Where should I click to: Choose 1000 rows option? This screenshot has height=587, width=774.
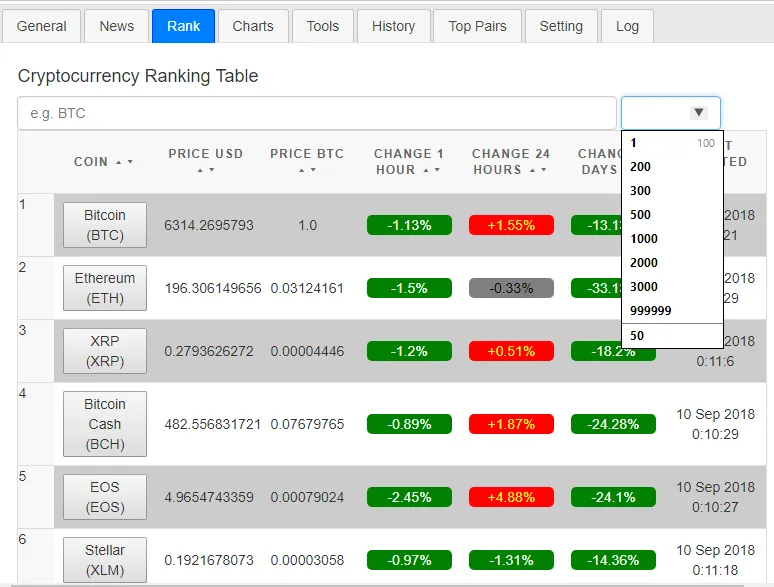point(672,239)
